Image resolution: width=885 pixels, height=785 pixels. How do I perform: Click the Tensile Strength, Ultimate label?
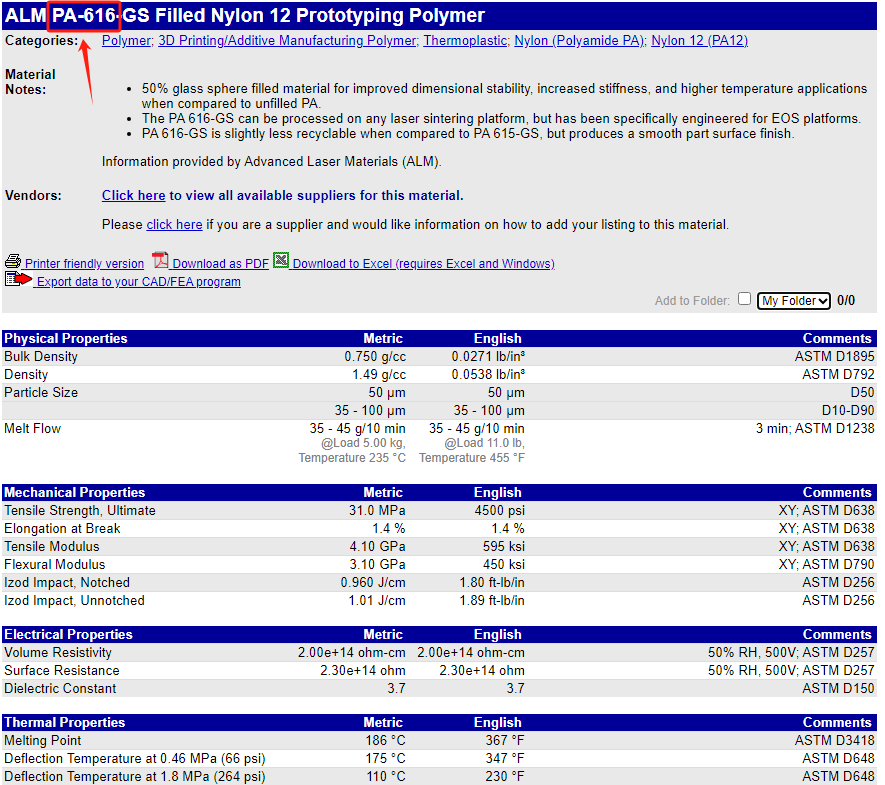click(80, 511)
